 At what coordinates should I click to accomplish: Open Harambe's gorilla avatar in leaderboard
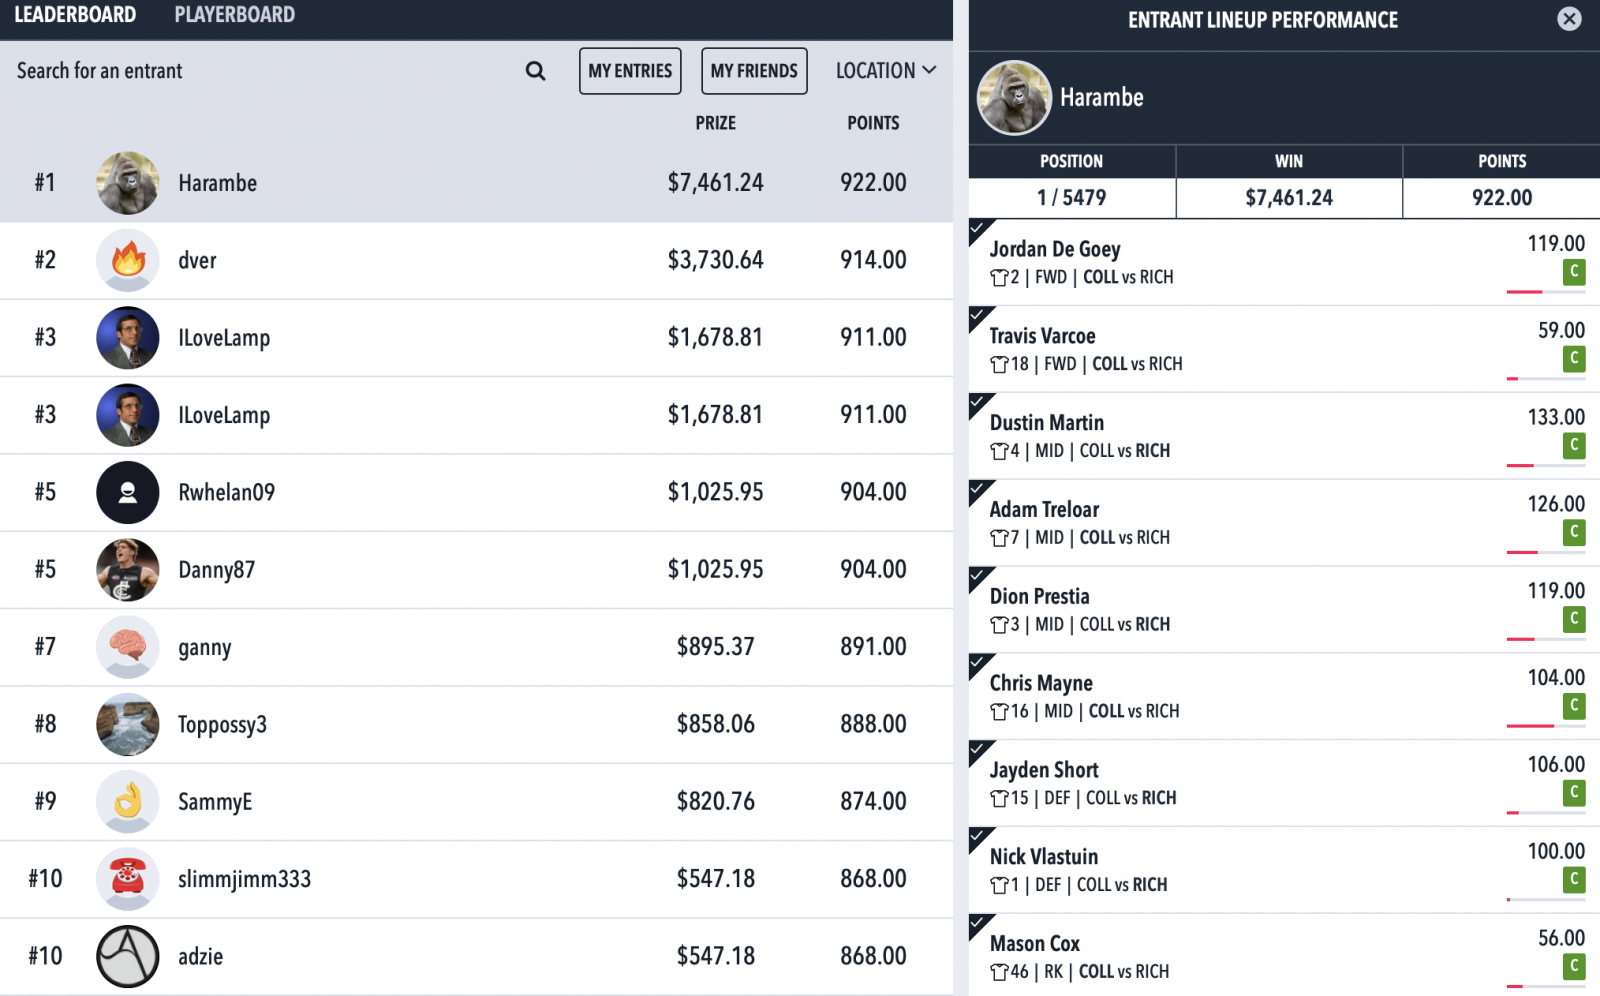click(x=128, y=183)
